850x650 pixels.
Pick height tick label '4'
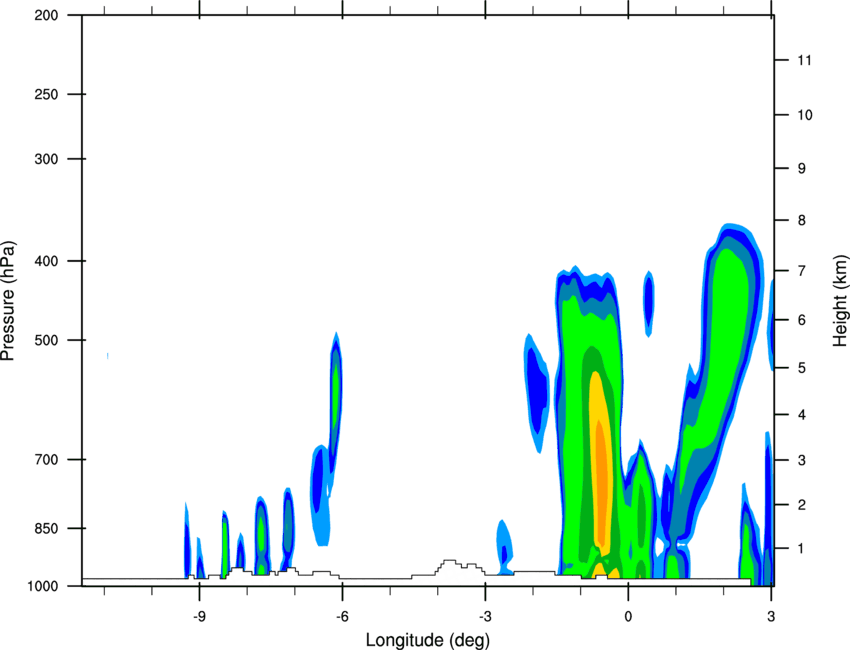tap(802, 415)
